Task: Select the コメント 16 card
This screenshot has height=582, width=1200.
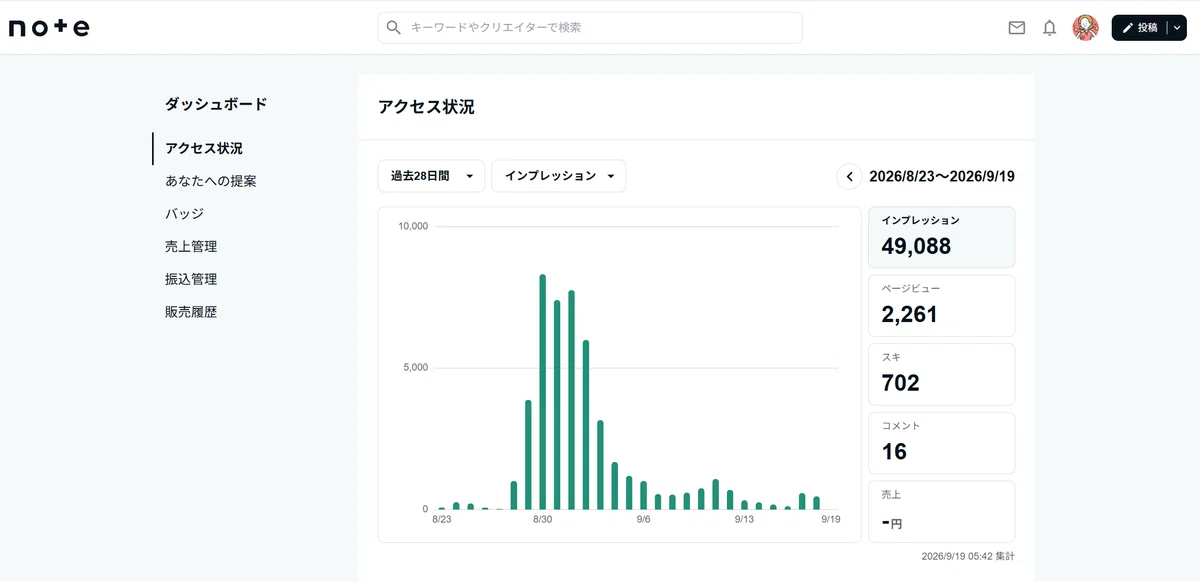Action: point(941,443)
